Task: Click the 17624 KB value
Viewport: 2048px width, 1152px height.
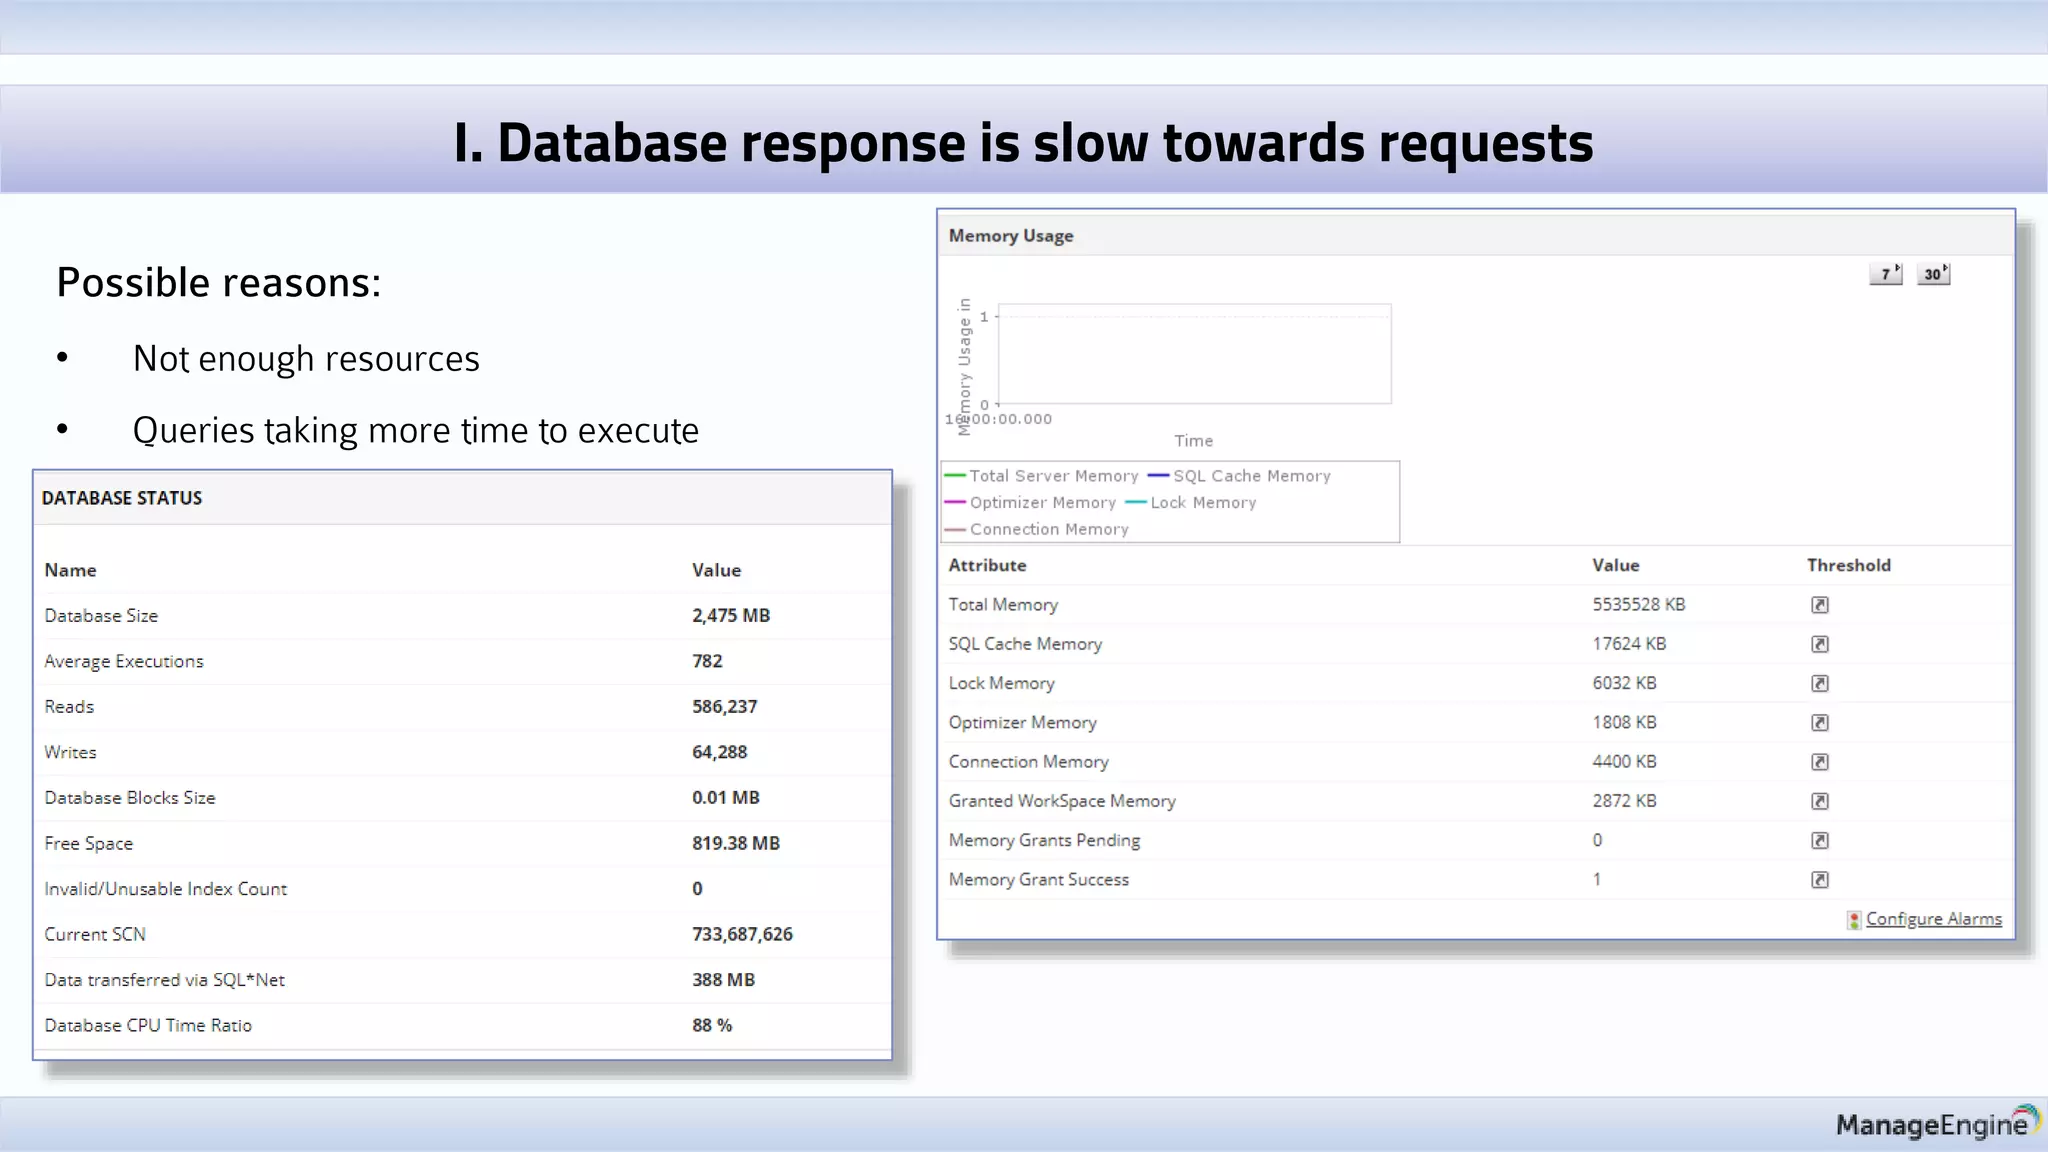Action: coord(1630,644)
